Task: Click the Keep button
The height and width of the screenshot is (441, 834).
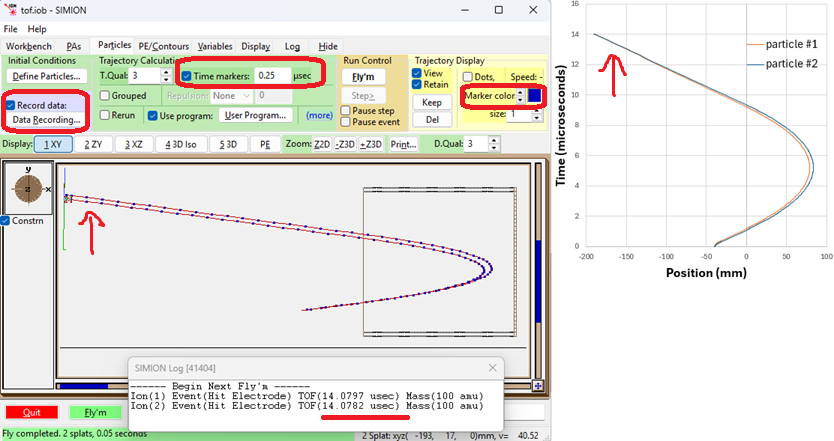Action: click(431, 103)
